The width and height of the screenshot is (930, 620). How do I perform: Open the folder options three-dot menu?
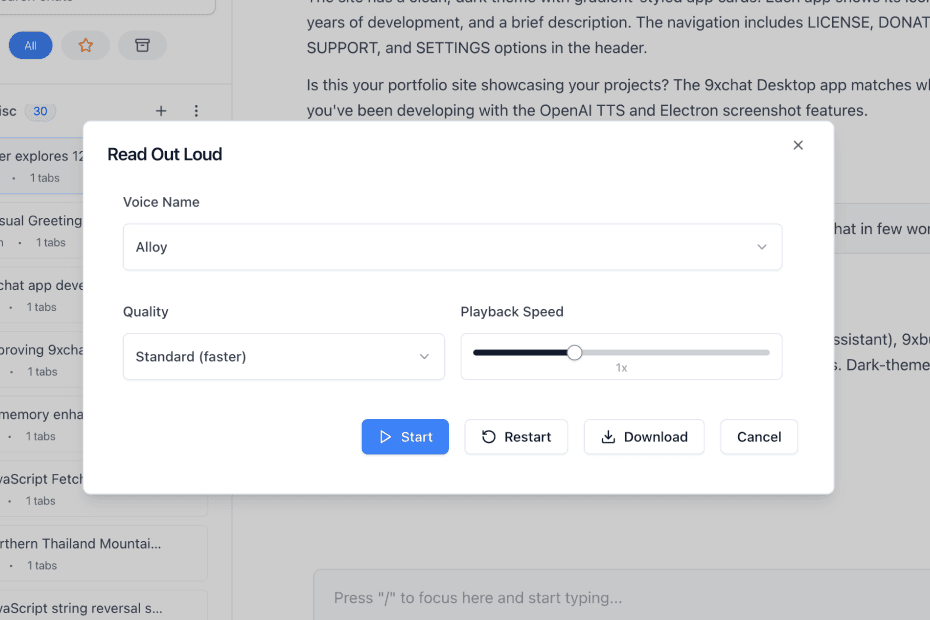pos(196,111)
